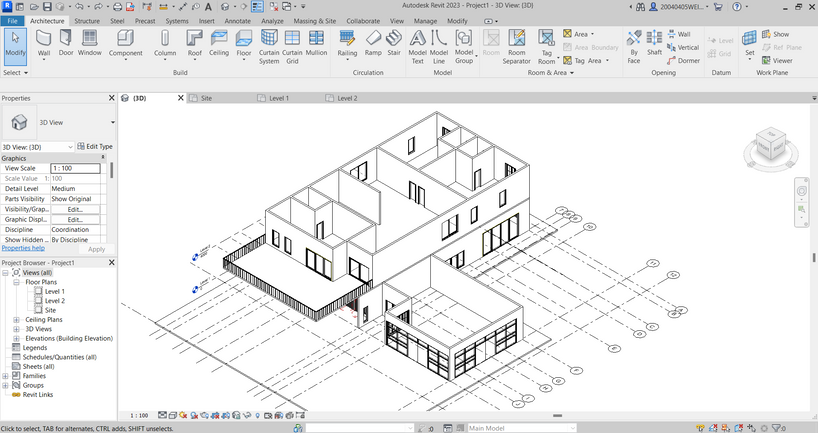Viewport: 818px width, 433px height.
Task: Click the Save icon in quick access toolbar
Action: (47, 7)
